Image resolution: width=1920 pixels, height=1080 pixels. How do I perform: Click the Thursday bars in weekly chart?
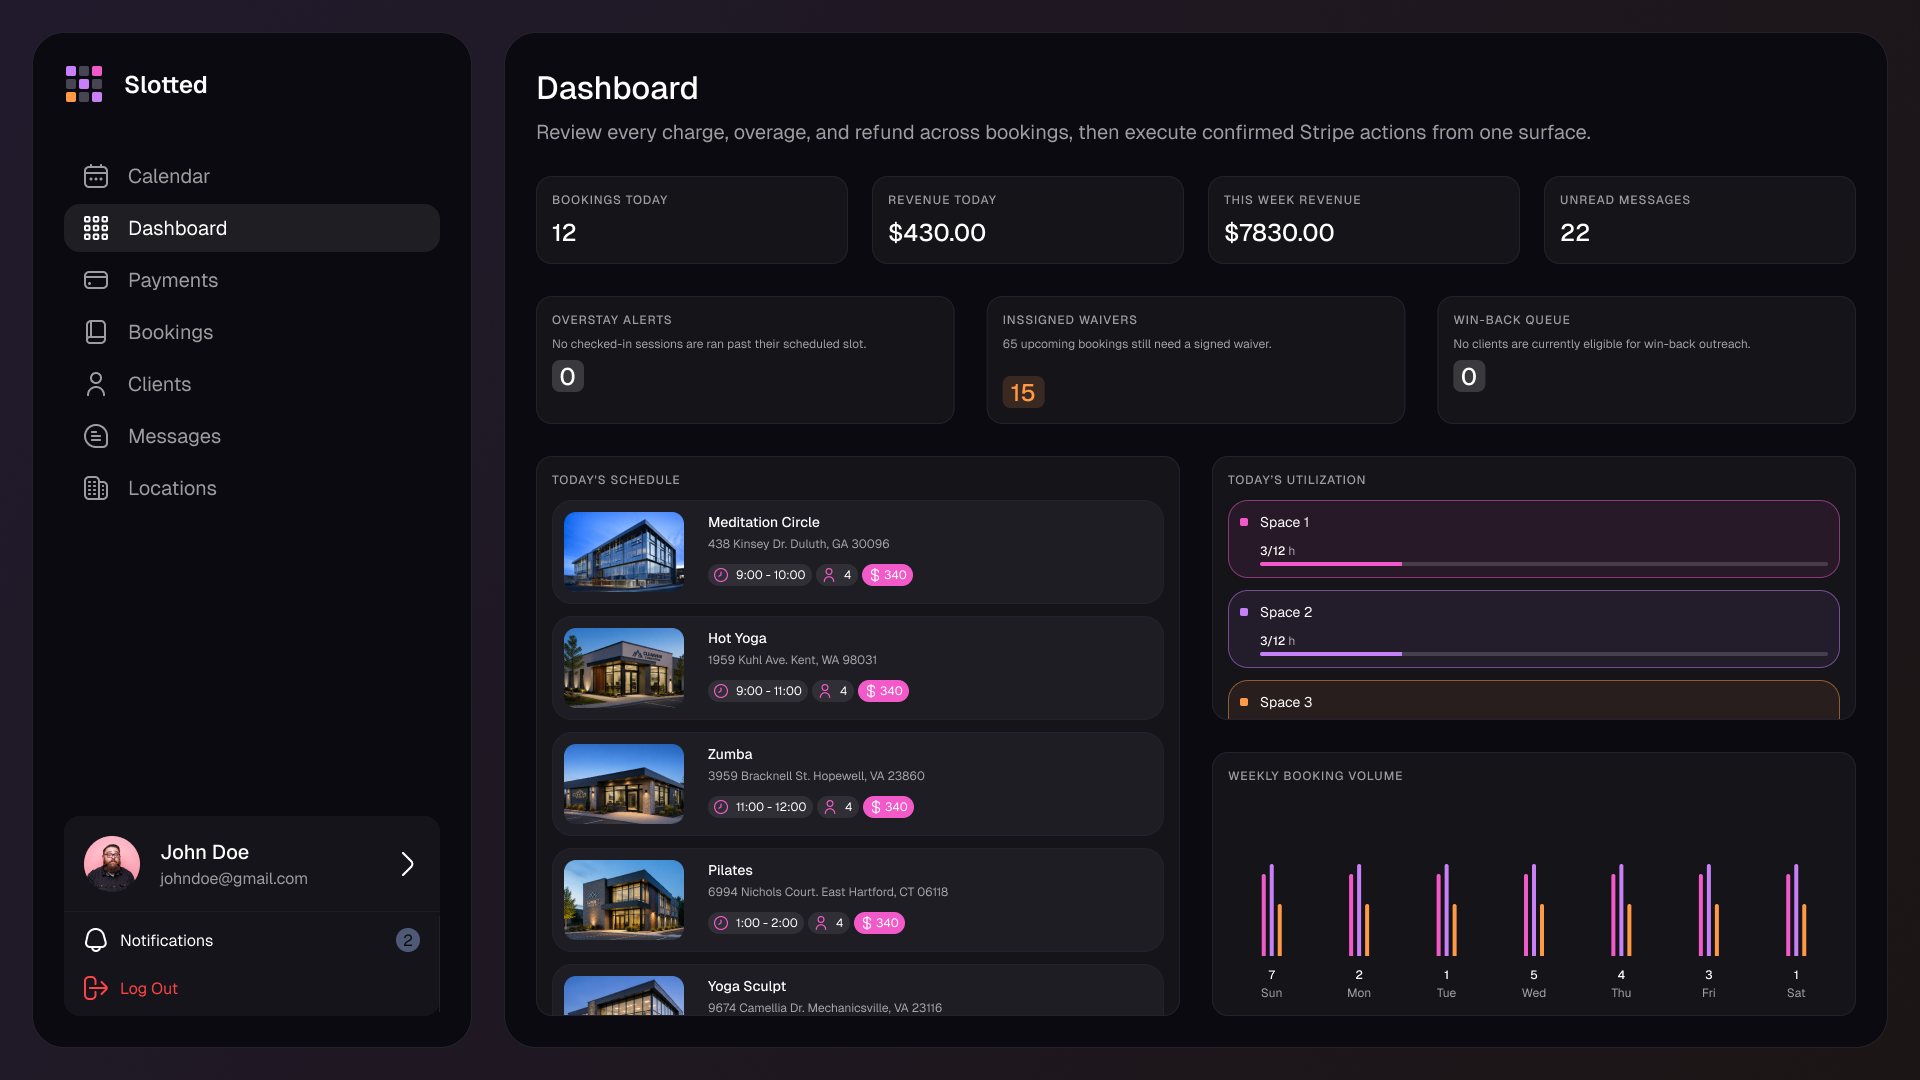pyautogui.click(x=1621, y=910)
